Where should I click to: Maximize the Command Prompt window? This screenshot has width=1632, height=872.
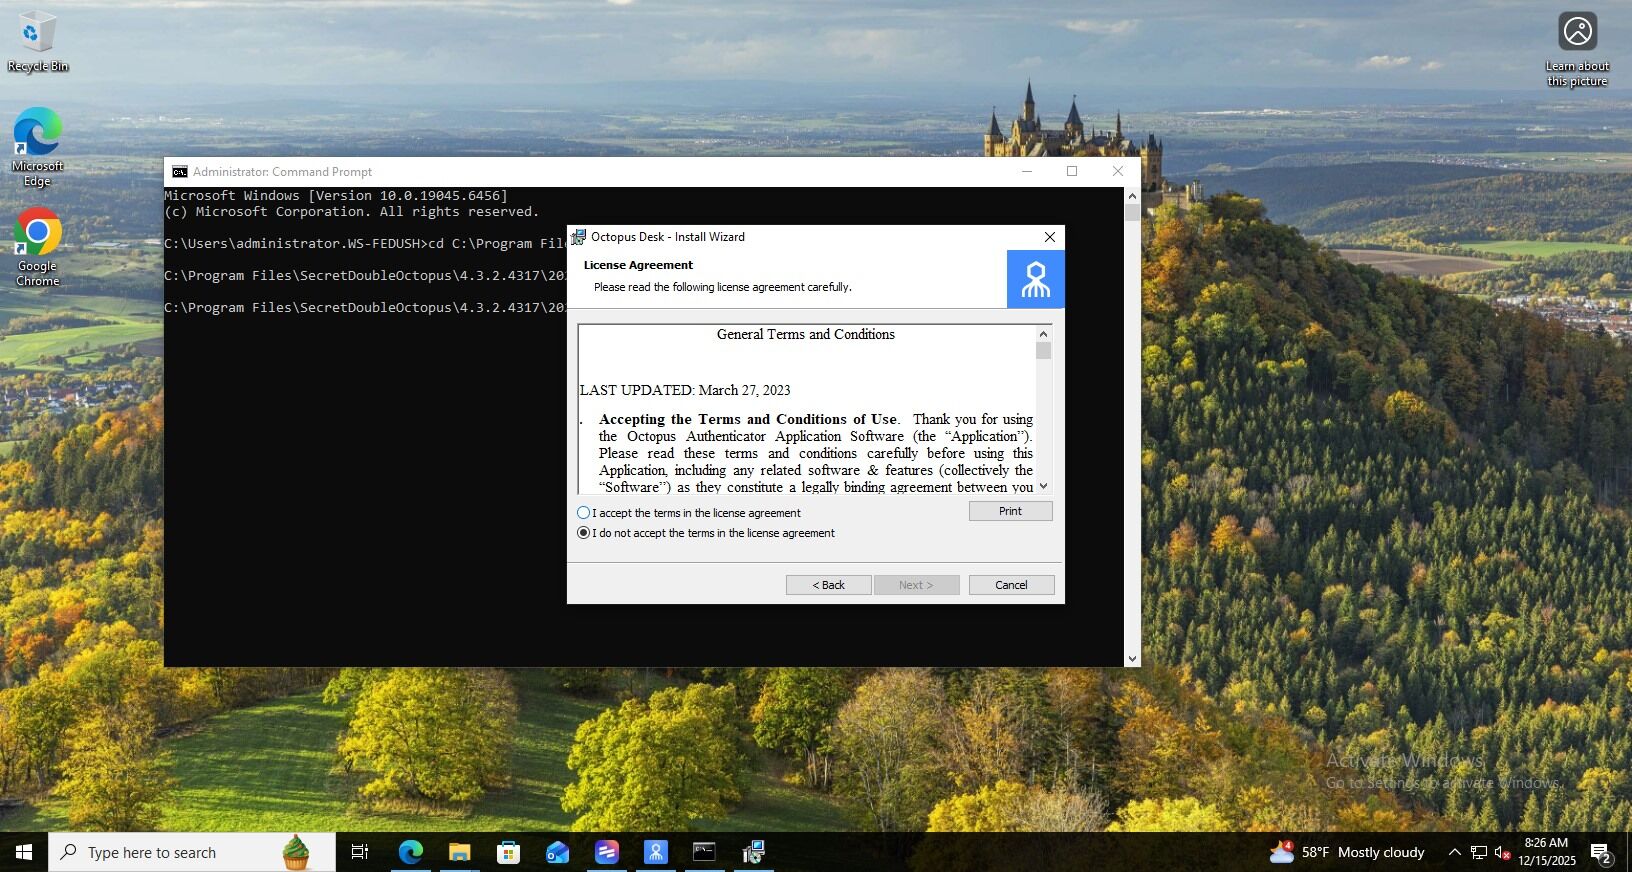tap(1072, 172)
